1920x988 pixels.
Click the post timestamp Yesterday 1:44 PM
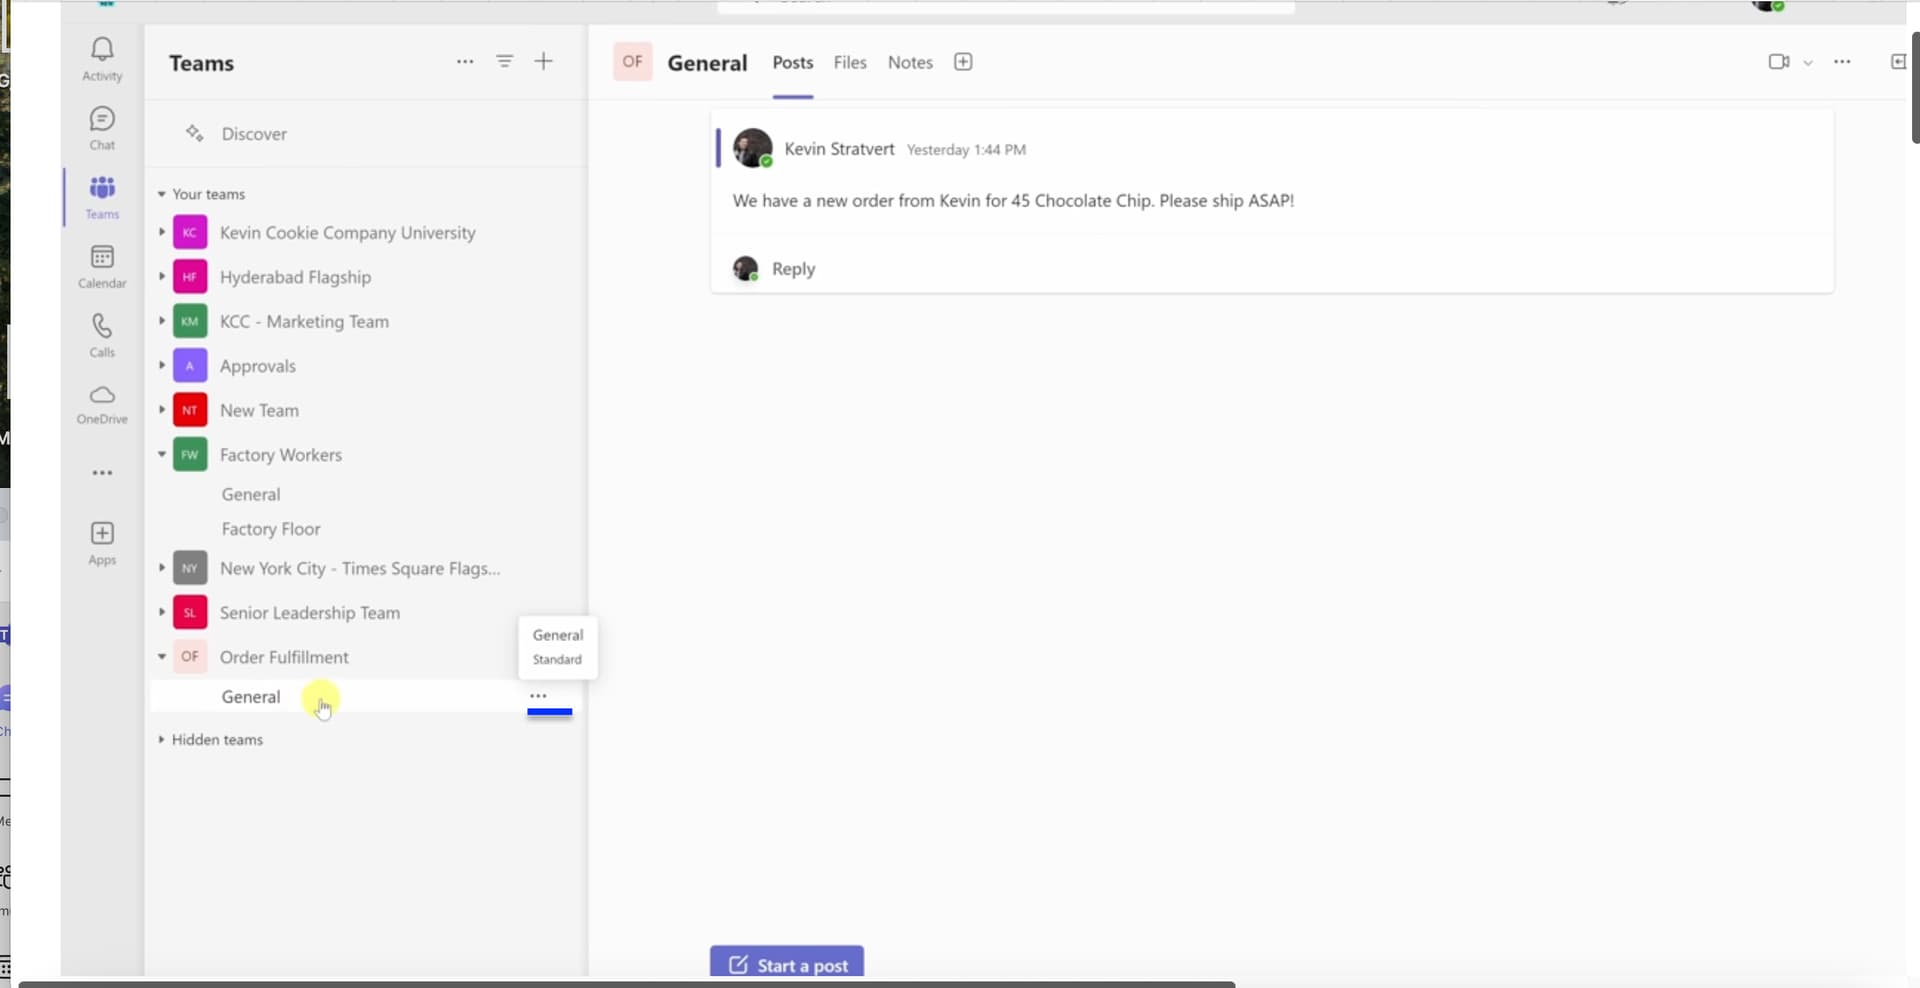(966, 150)
